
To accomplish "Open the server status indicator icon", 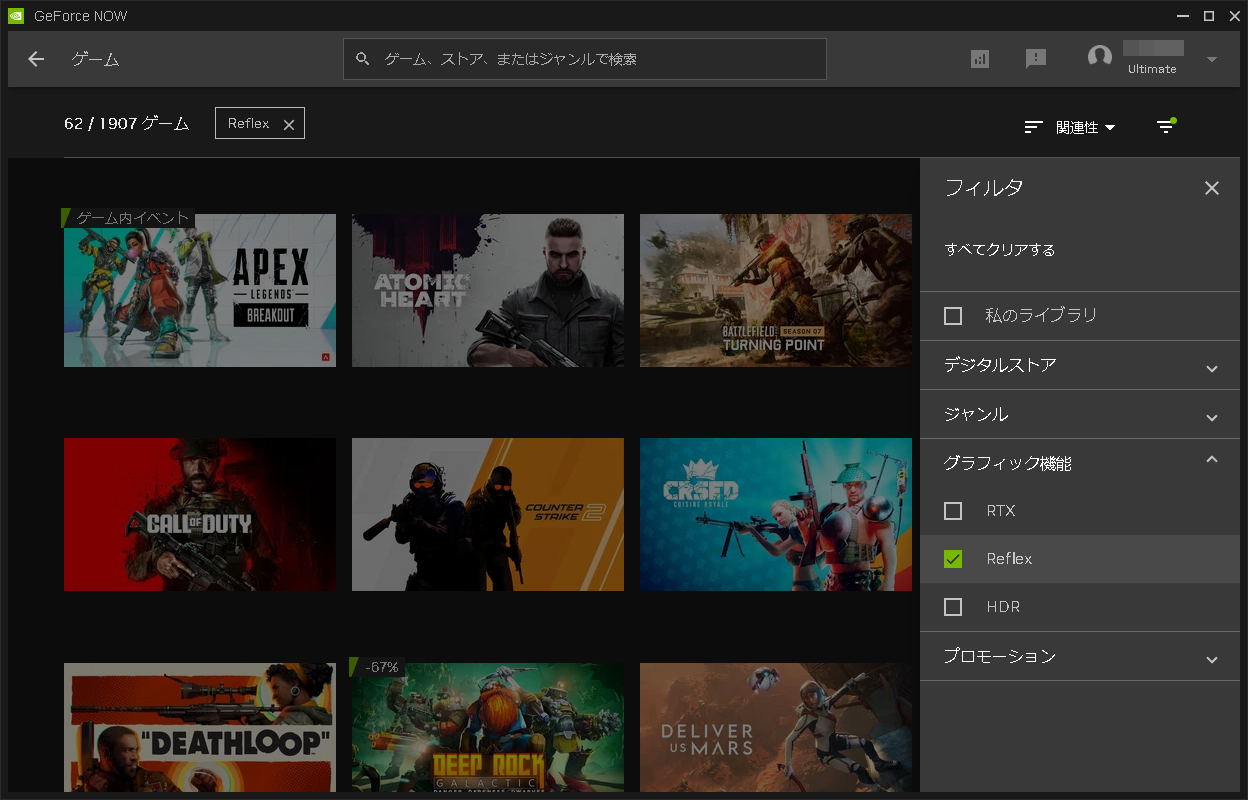I will click(x=979, y=58).
